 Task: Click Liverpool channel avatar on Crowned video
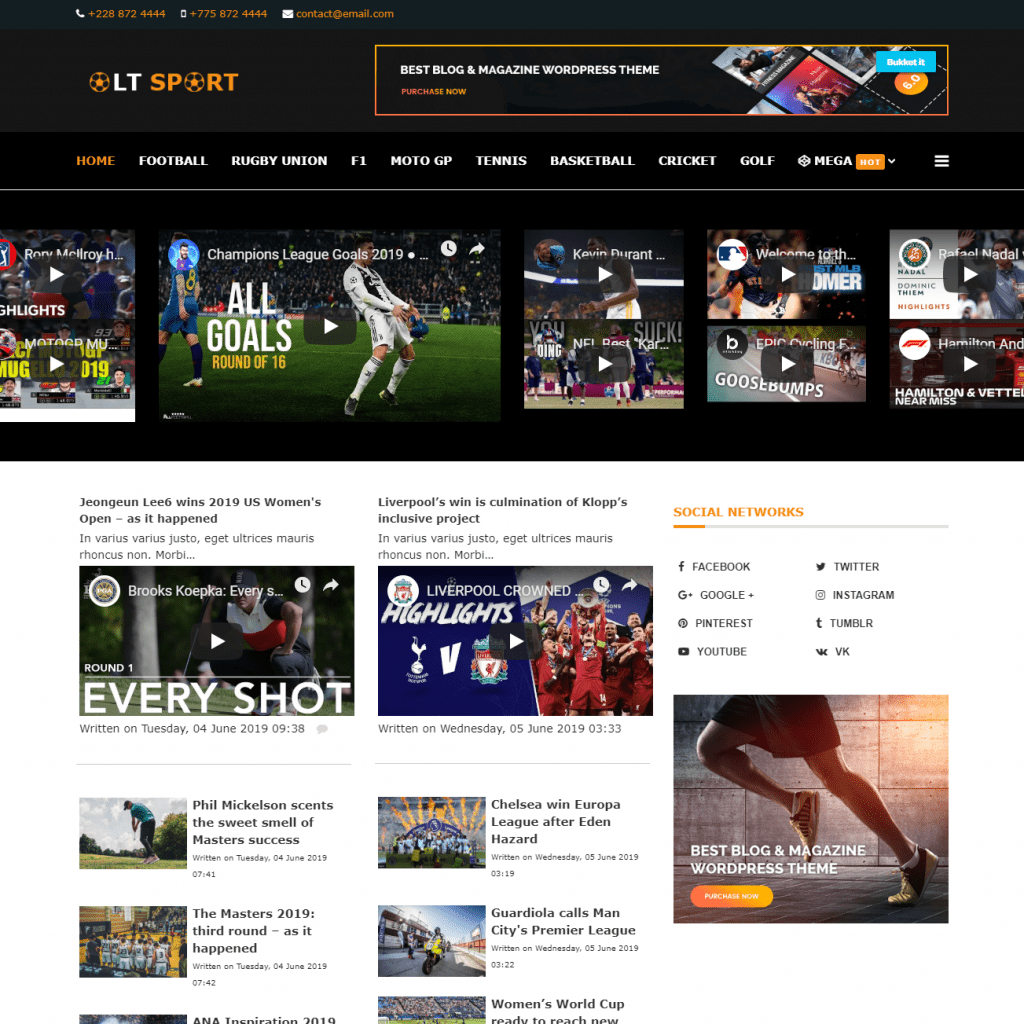tap(403, 591)
